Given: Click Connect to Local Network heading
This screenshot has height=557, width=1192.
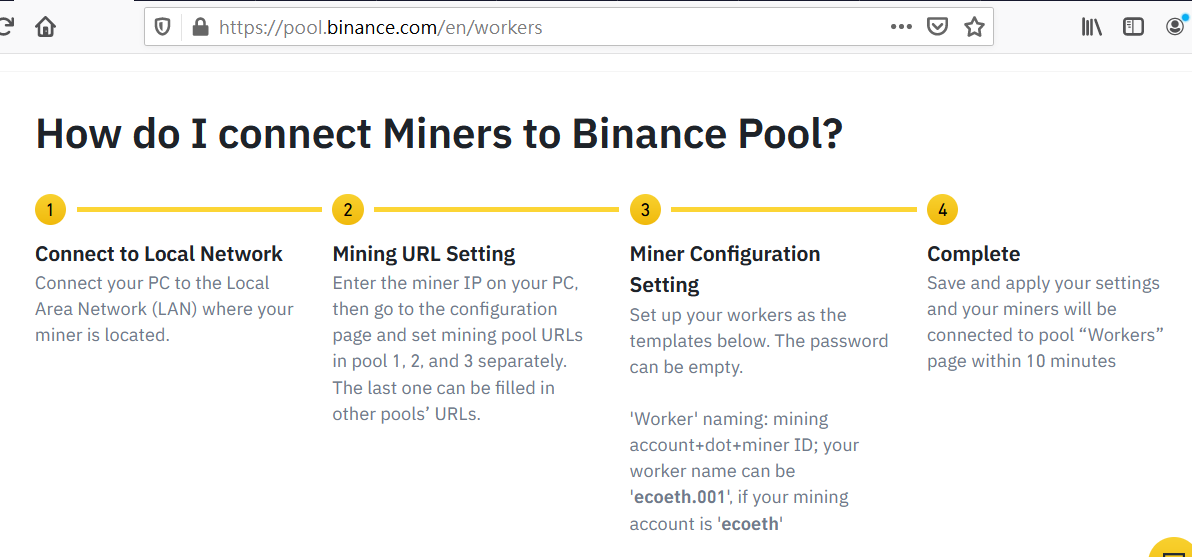Looking at the screenshot, I should (159, 253).
